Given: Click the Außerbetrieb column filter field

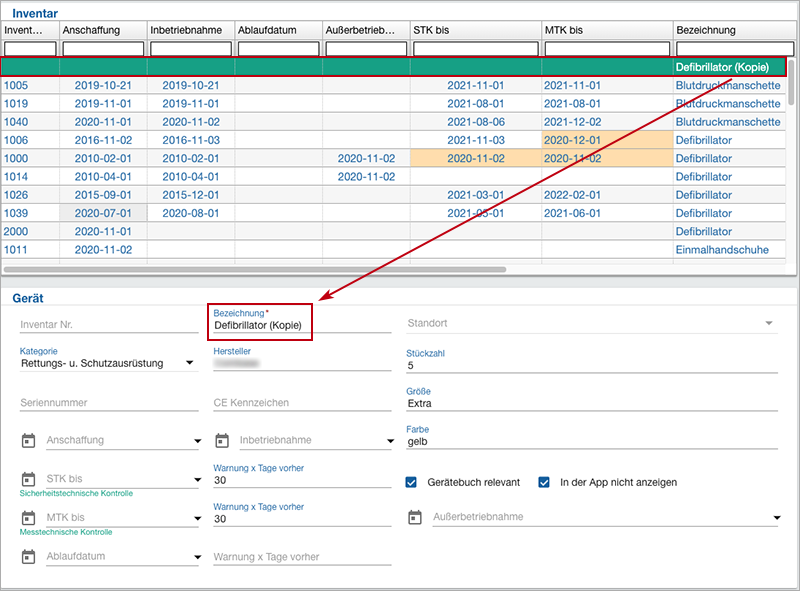Looking at the screenshot, I should click(x=366, y=48).
